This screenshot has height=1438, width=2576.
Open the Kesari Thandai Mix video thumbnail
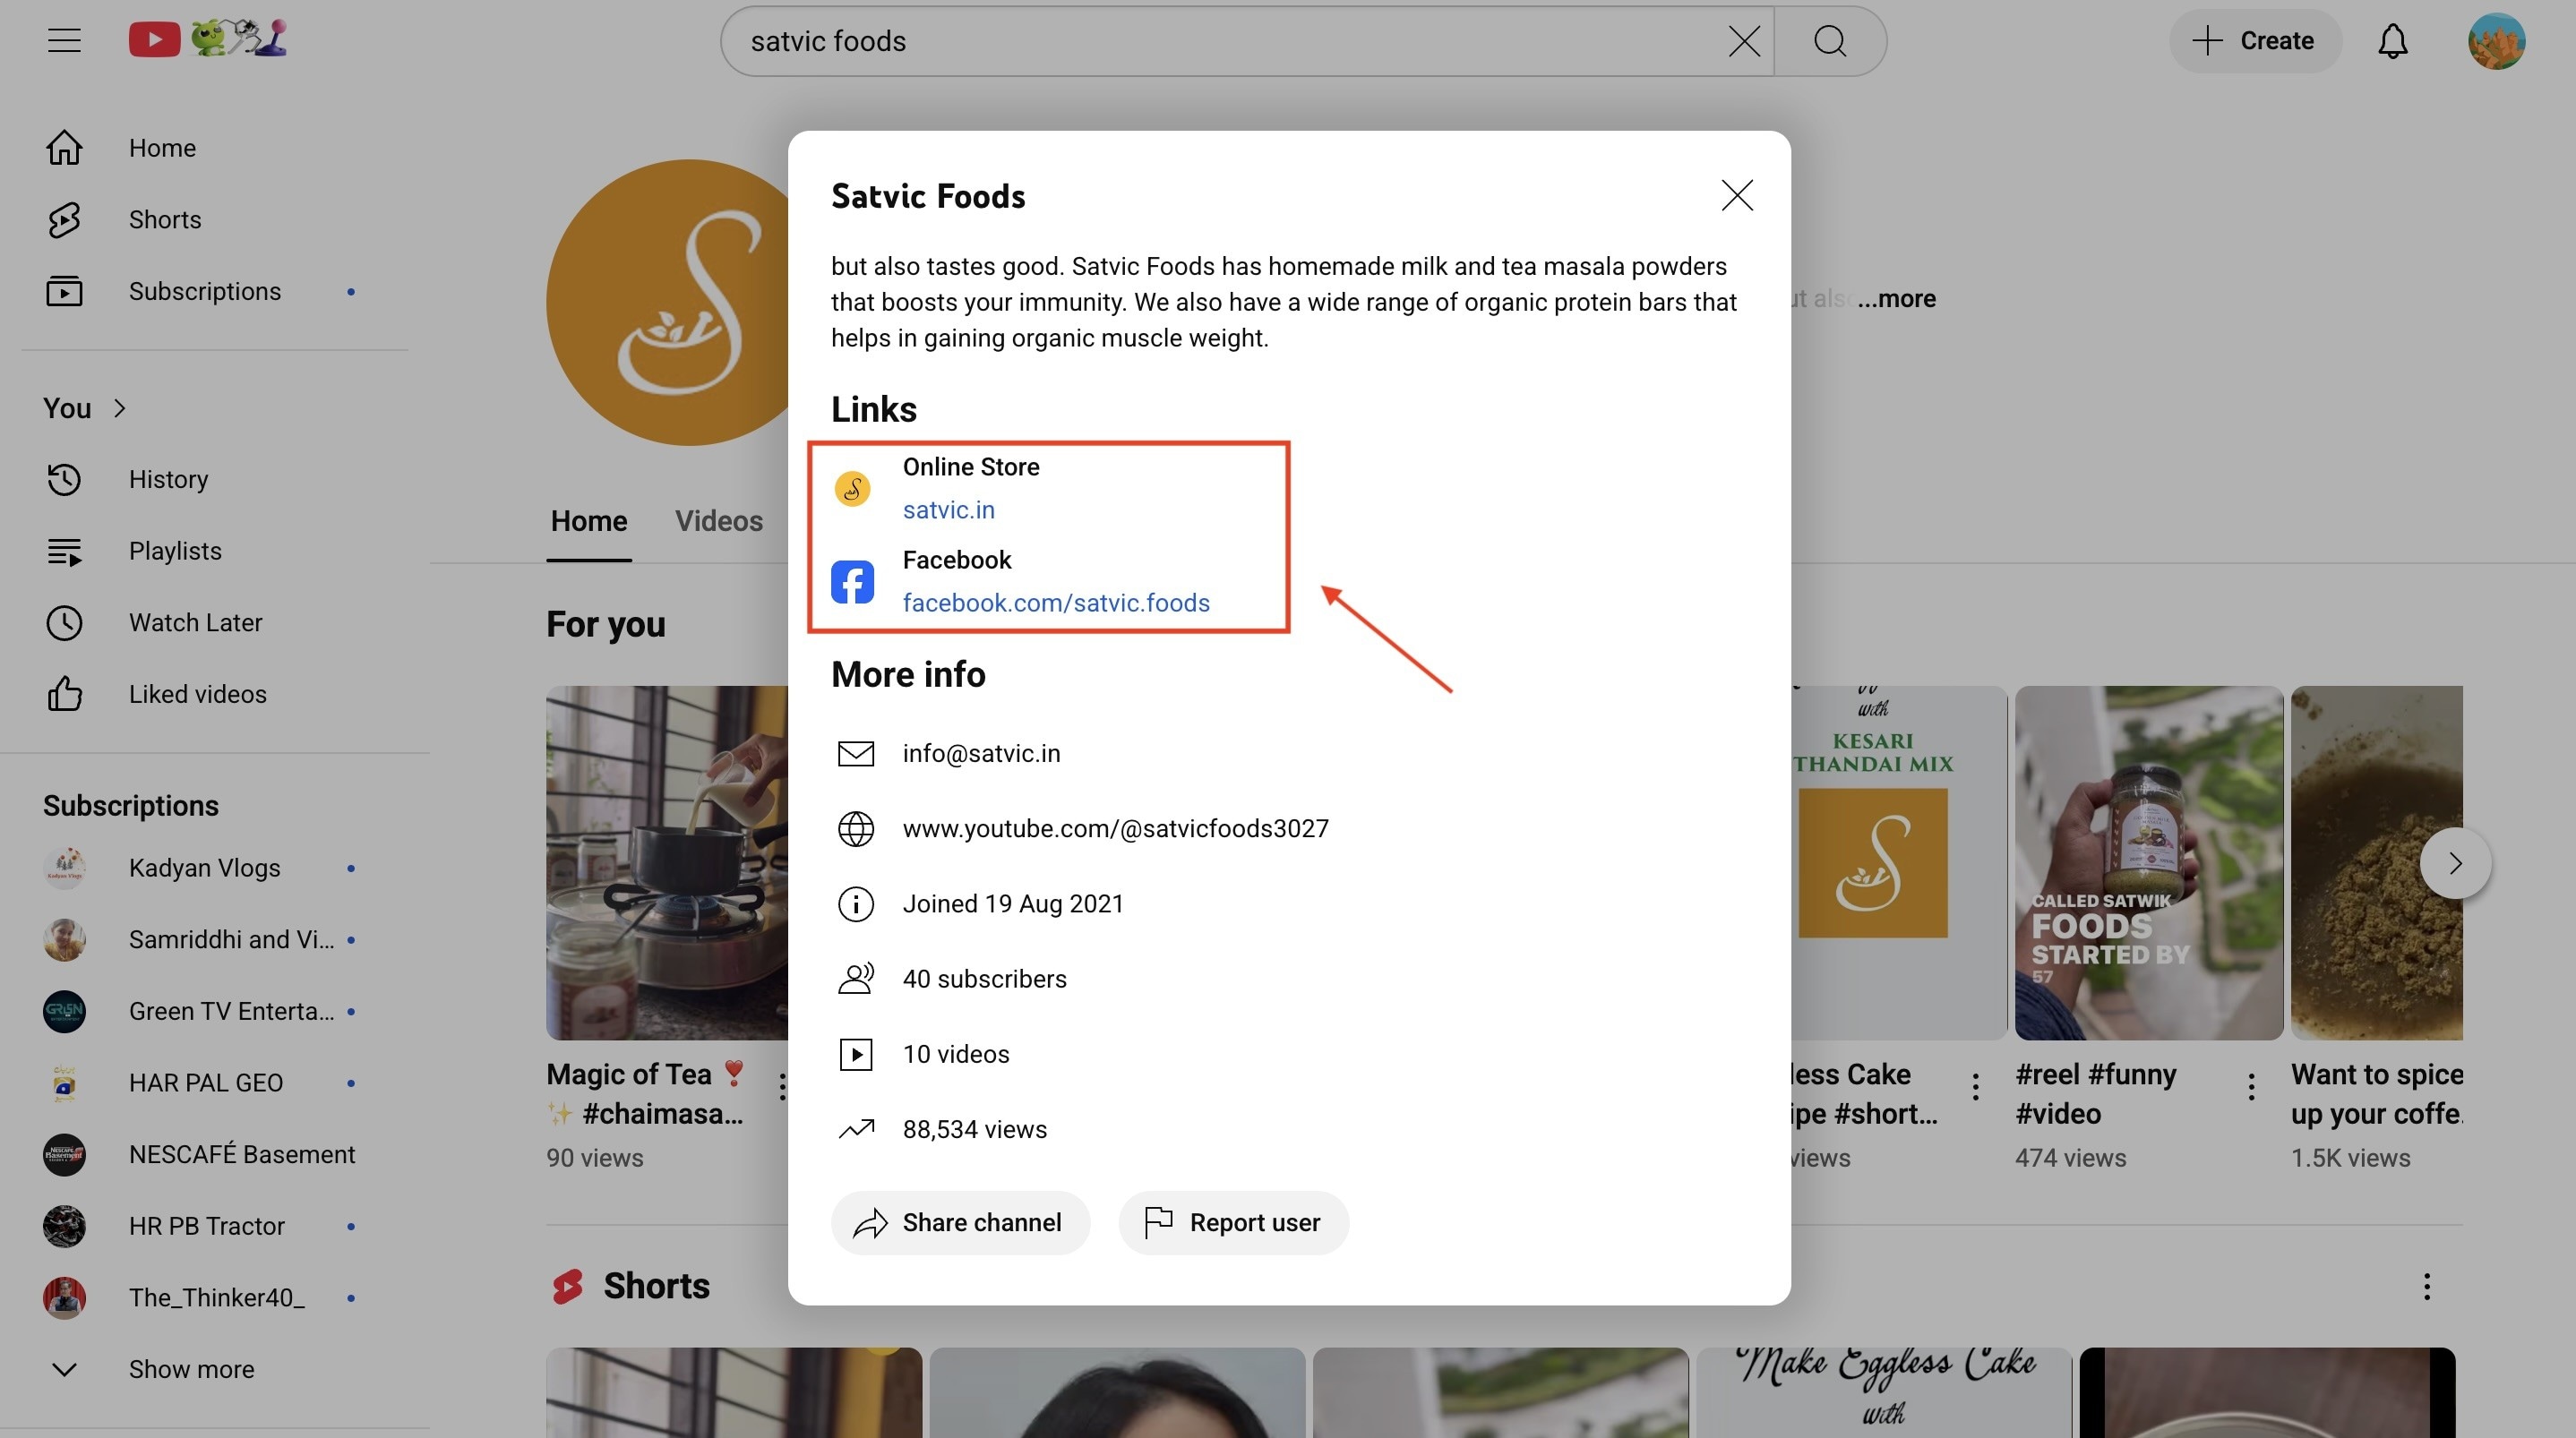pyautogui.click(x=1899, y=863)
